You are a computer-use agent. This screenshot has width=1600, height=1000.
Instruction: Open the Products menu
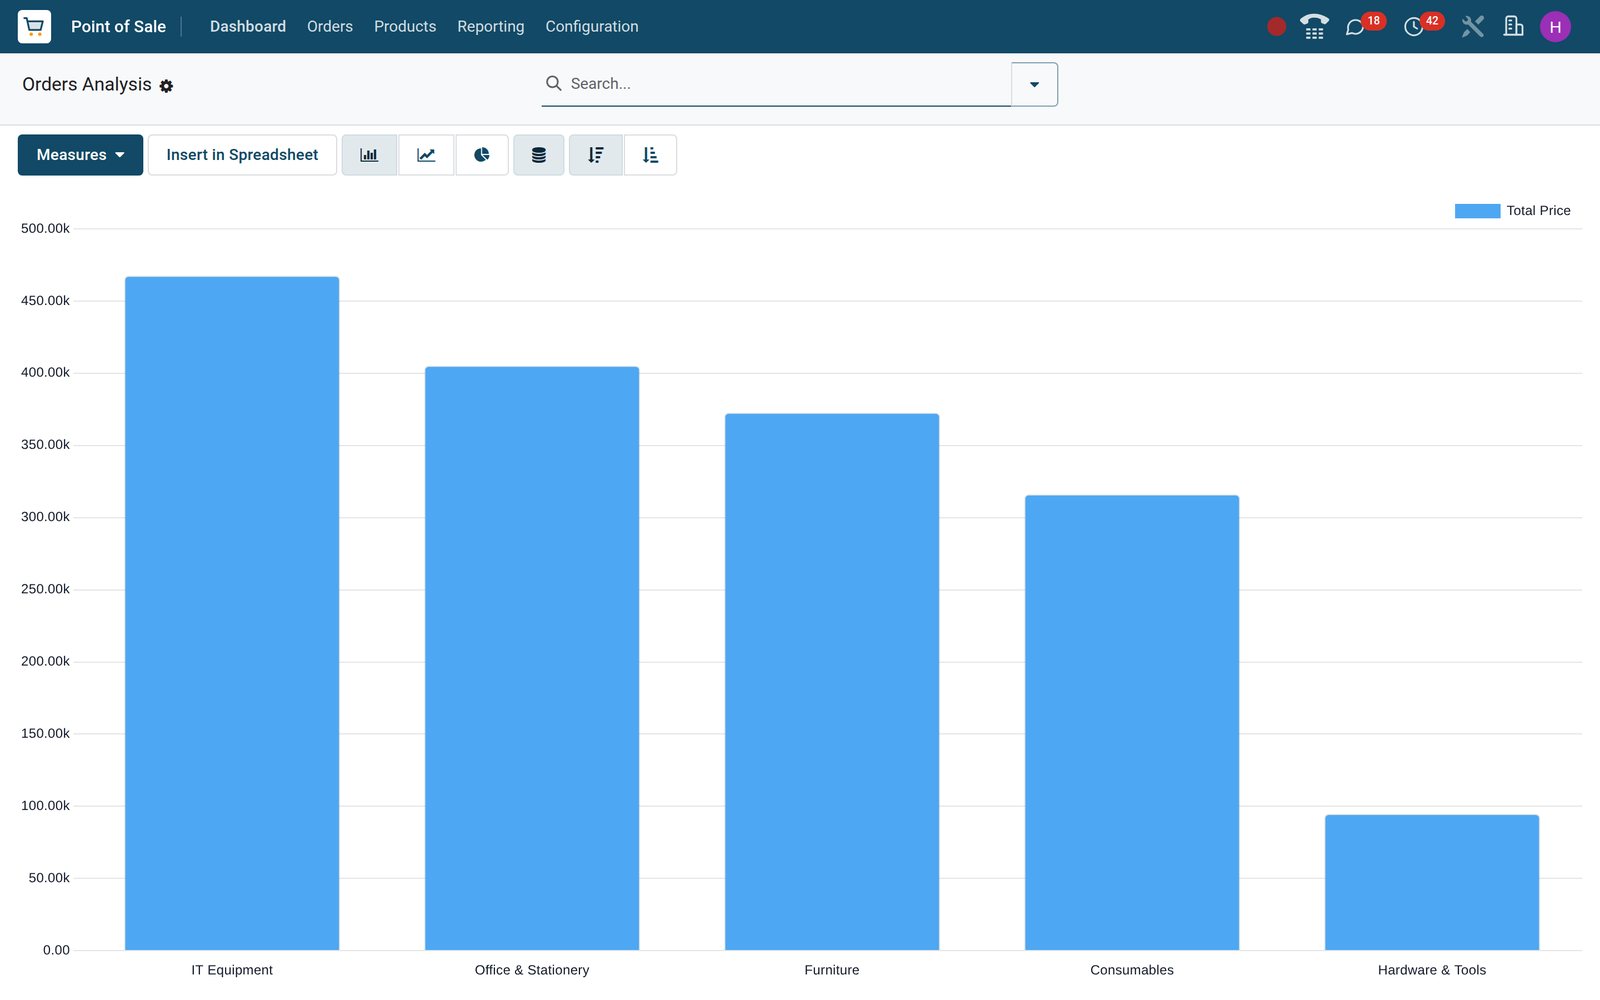405,27
